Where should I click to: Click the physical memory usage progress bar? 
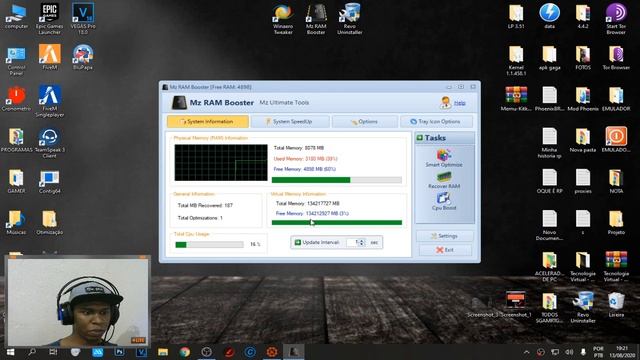click(337, 180)
